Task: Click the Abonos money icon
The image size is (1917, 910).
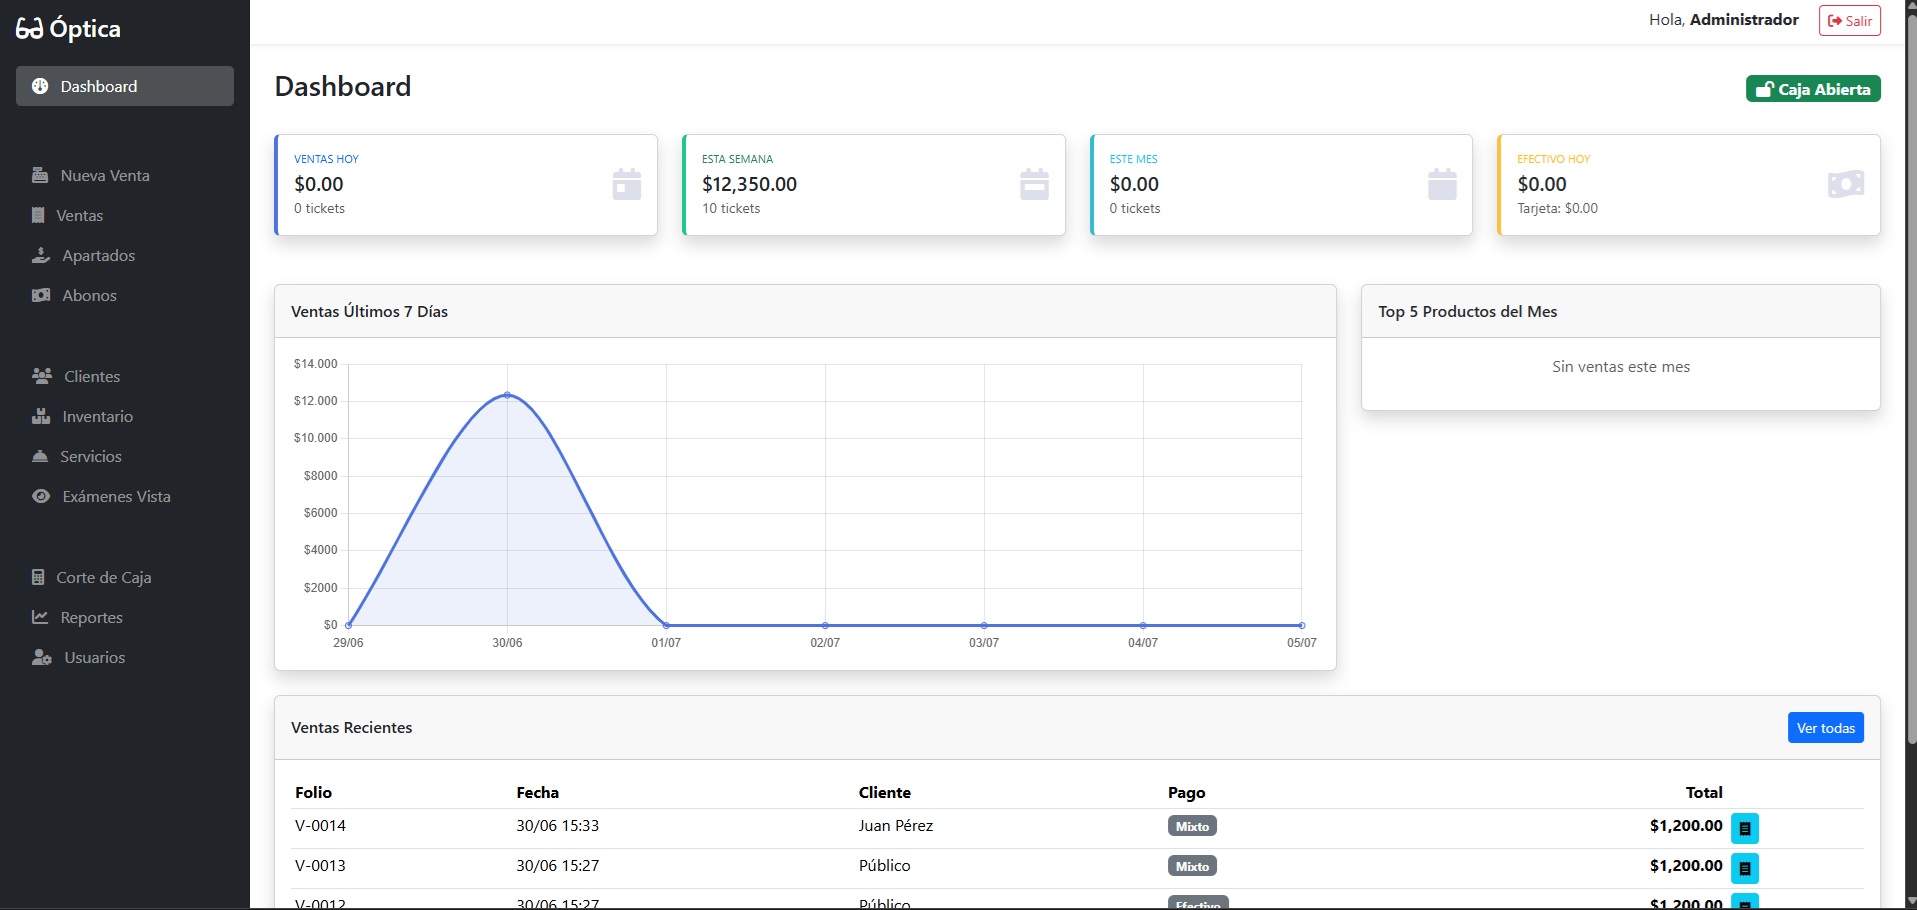Action: [41, 295]
